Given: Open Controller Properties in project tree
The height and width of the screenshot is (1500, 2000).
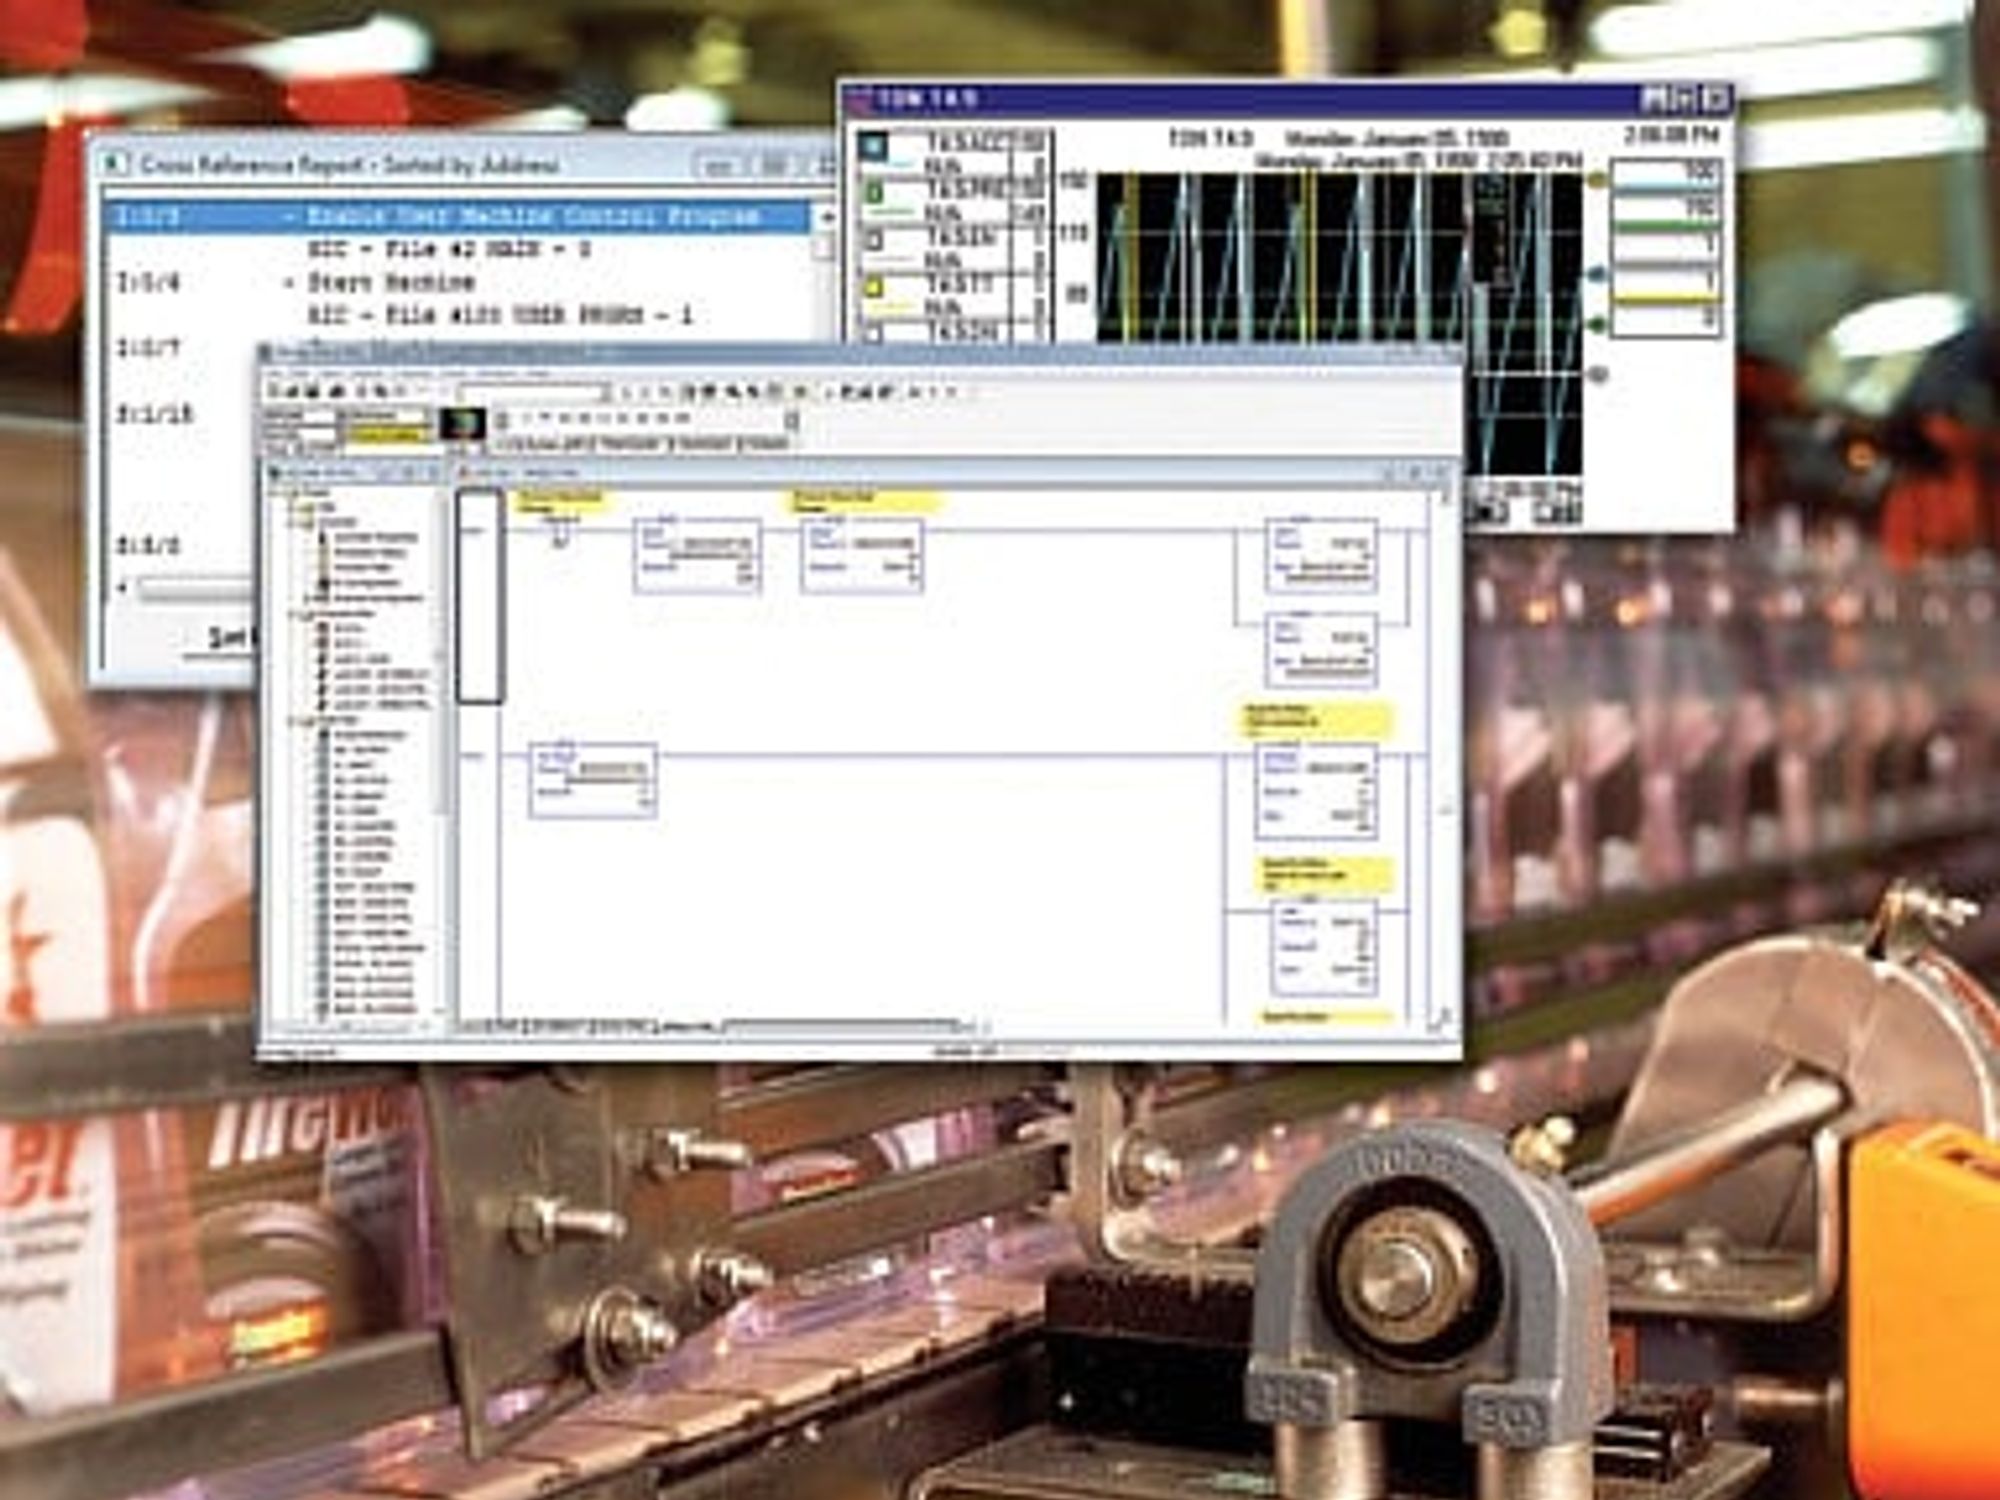Looking at the screenshot, I should (374, 538).
